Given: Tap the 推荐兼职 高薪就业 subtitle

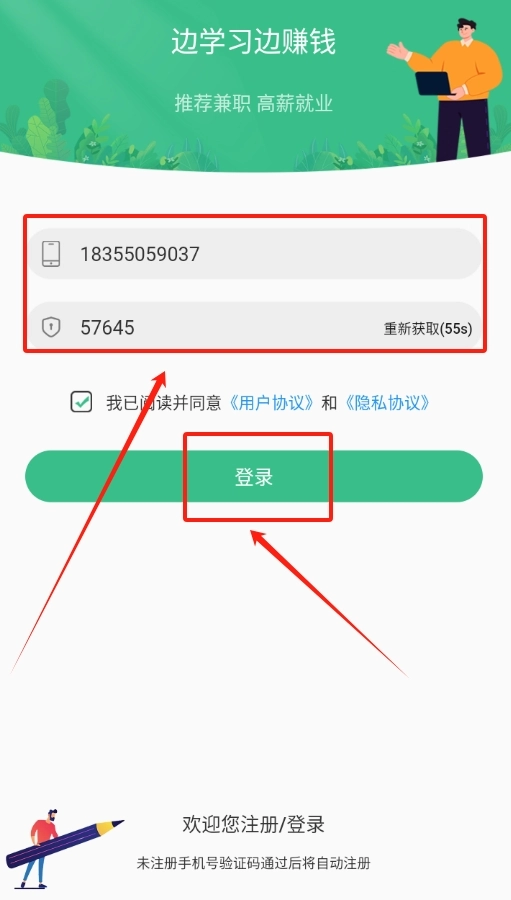Looking at the screenshot, I should click(x=253, y=104).
